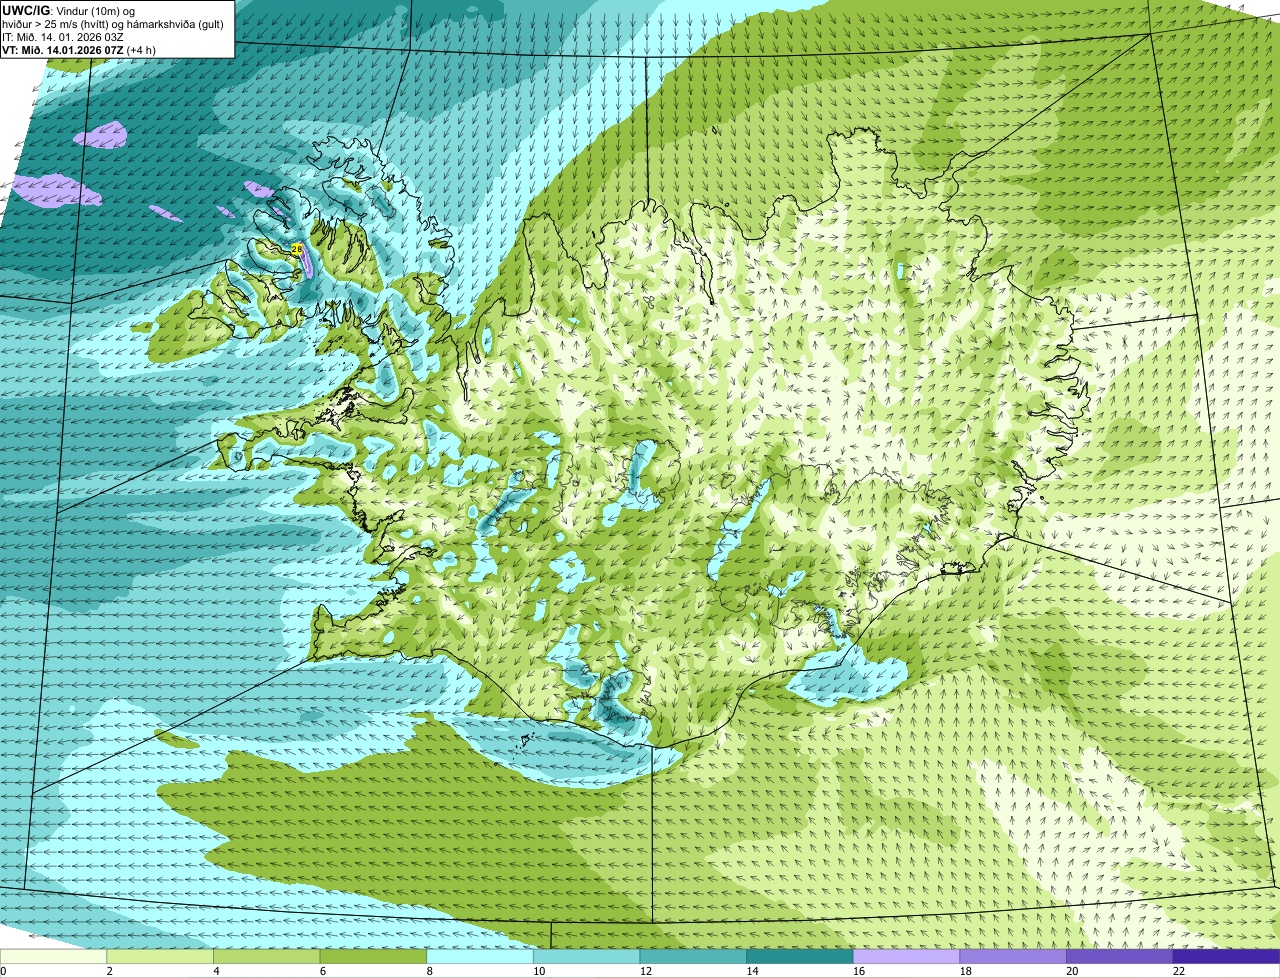Click the legend label 20
This screenshot has width=1280, height=978.
point(1072,971)
